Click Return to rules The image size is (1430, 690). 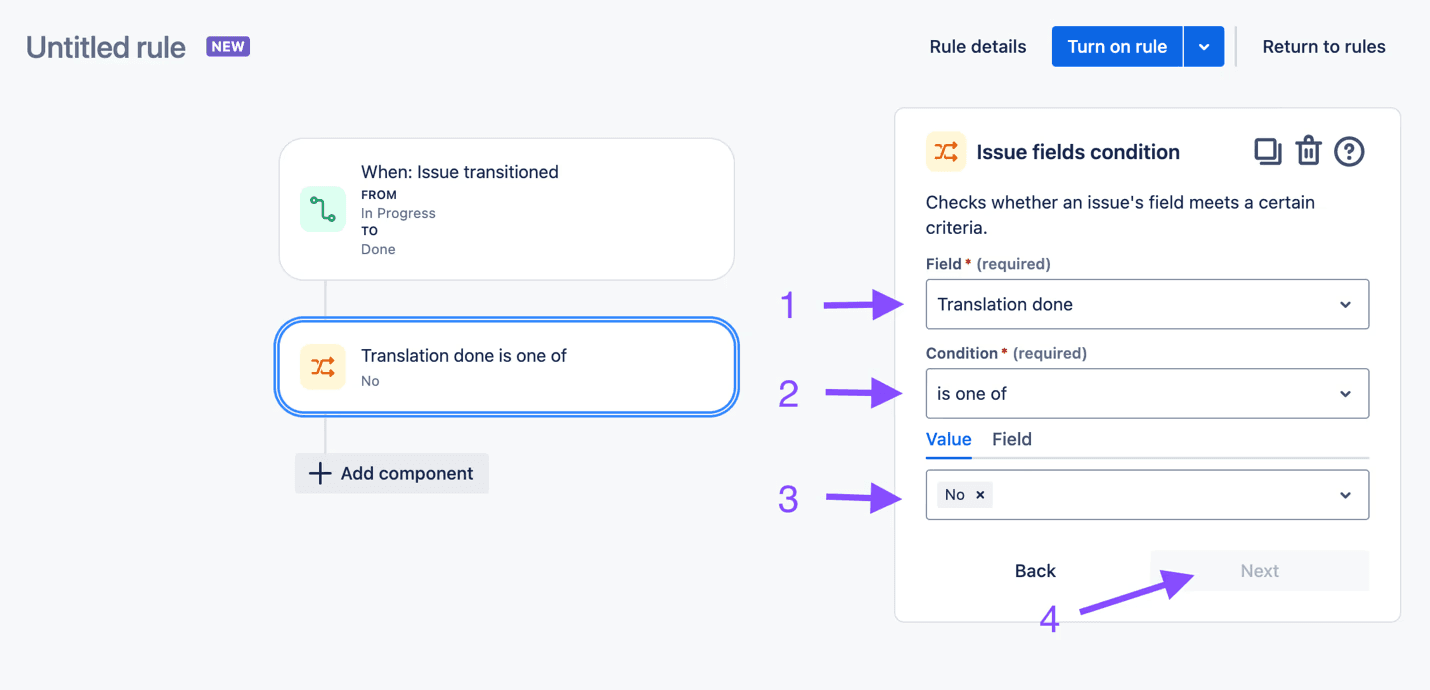[x=1323, y=46]
